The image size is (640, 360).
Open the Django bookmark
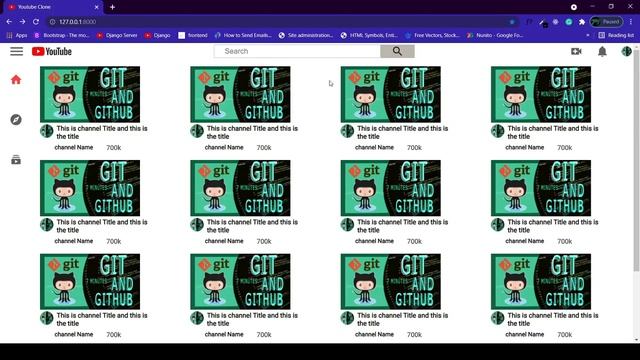[x=158, y=36]
